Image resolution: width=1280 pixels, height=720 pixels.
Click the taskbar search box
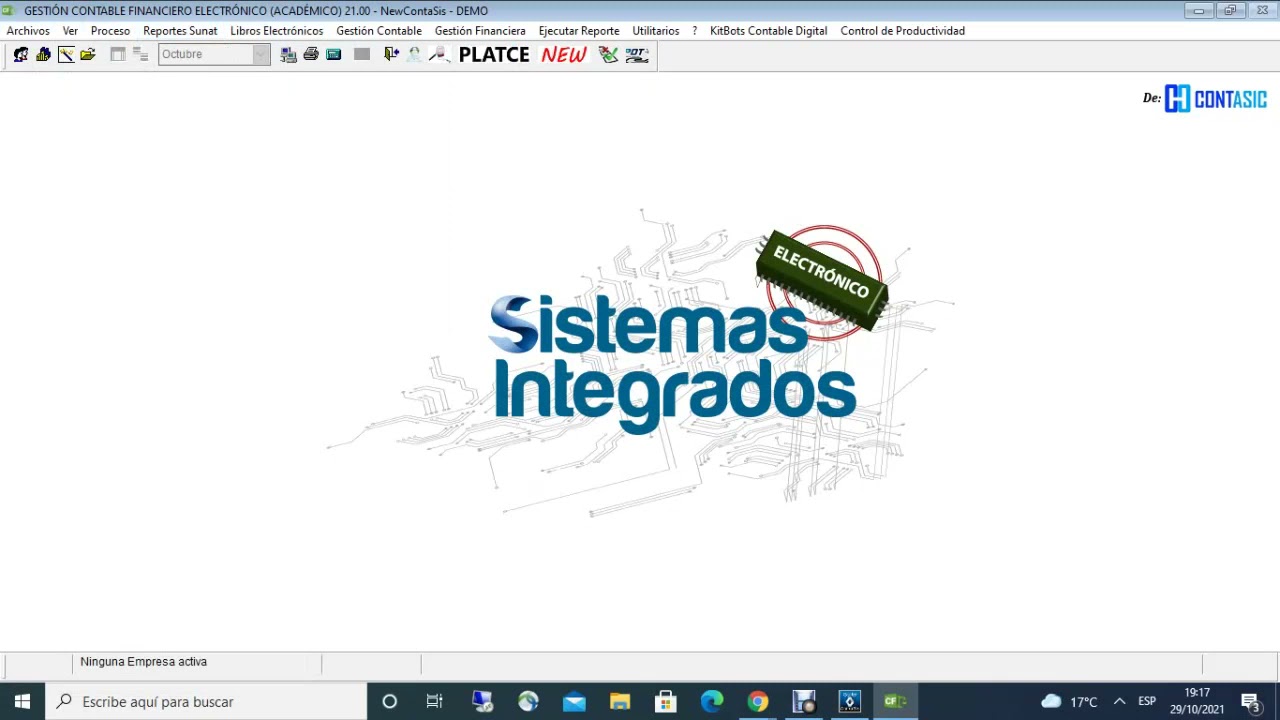(x=206, y=701)
